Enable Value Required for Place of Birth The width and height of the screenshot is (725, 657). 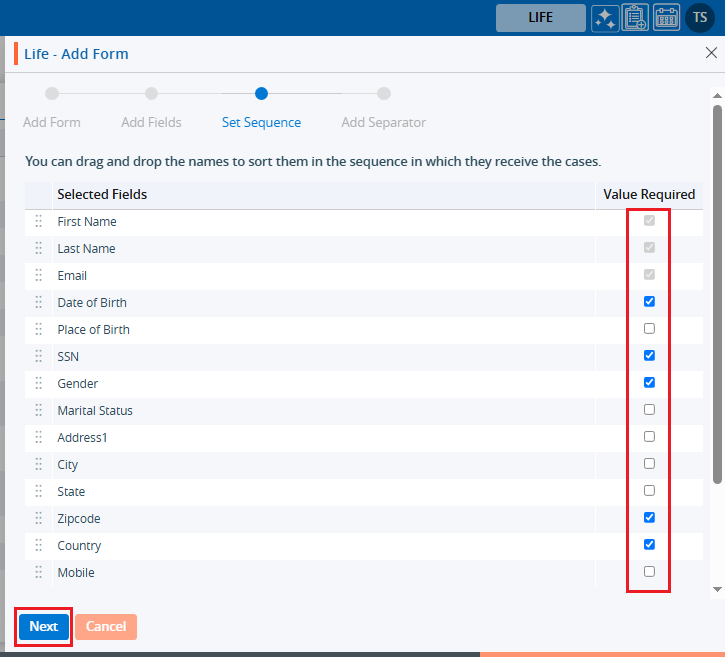coord(649,329)
